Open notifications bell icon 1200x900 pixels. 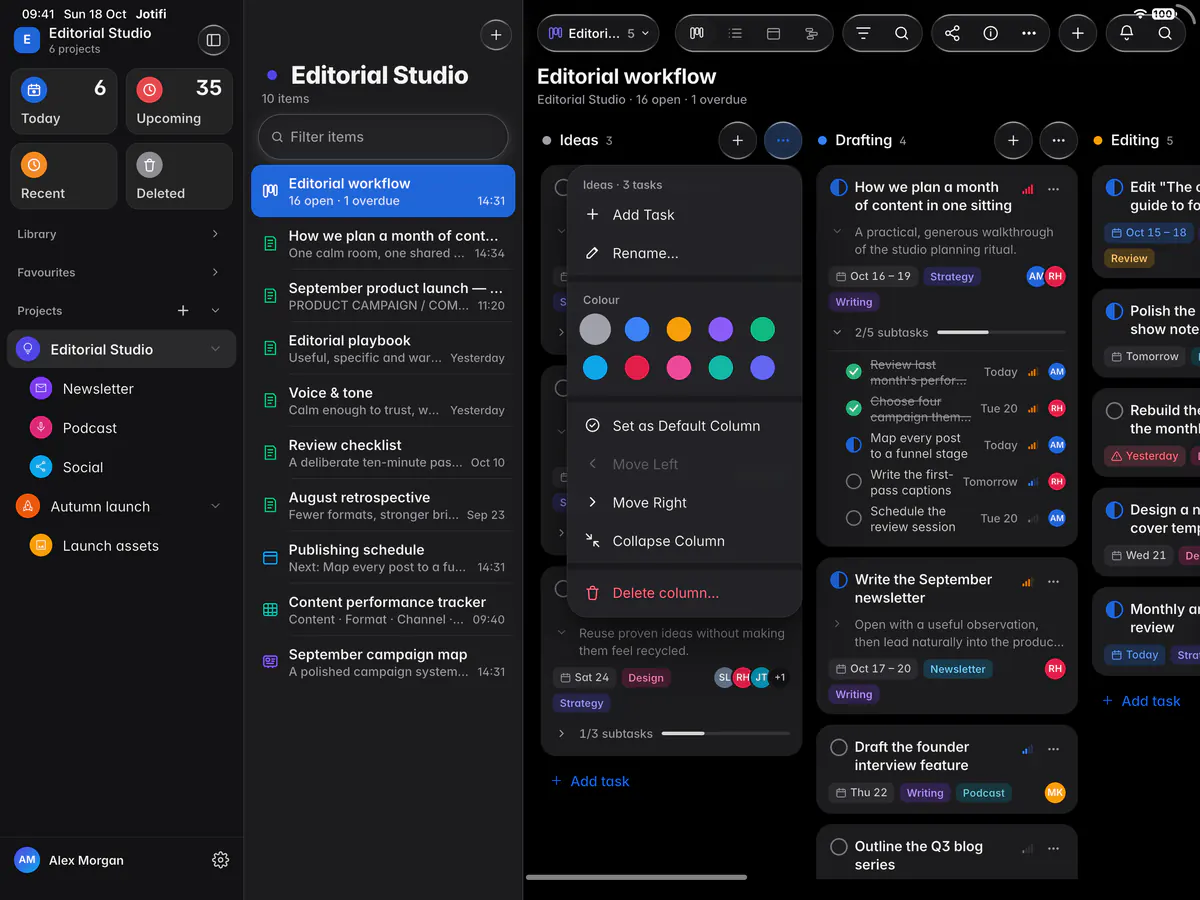tap(1127, 33)
